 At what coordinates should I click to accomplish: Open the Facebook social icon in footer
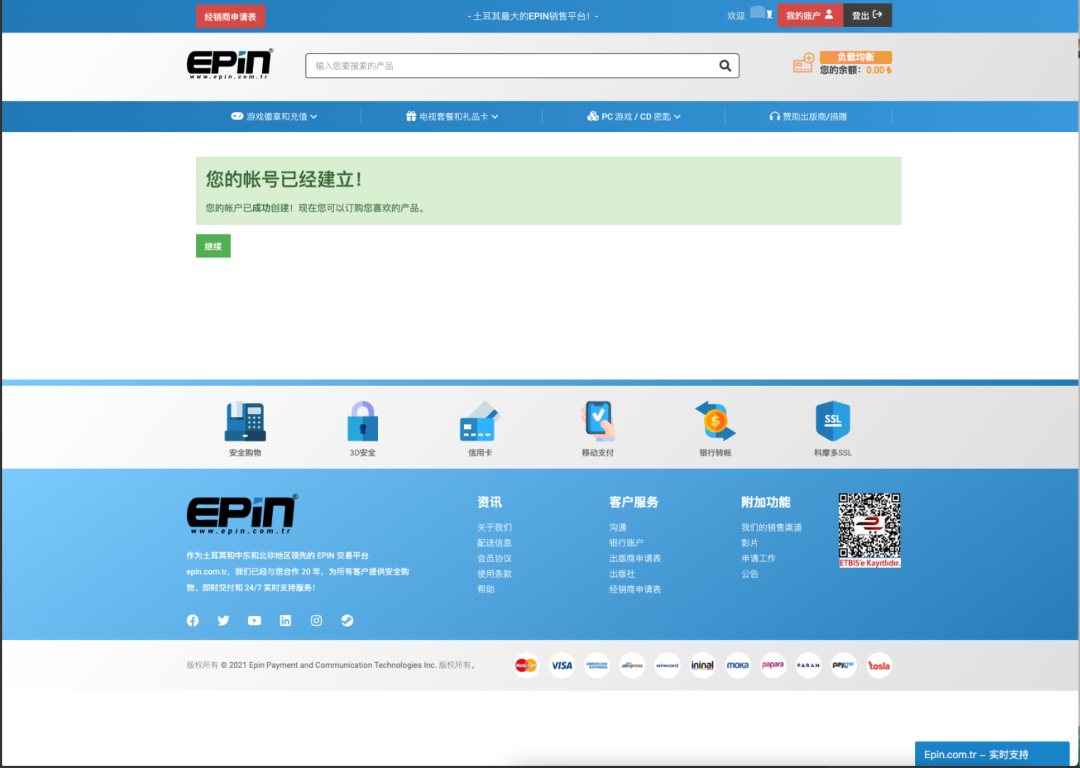(x=193, y=621)
